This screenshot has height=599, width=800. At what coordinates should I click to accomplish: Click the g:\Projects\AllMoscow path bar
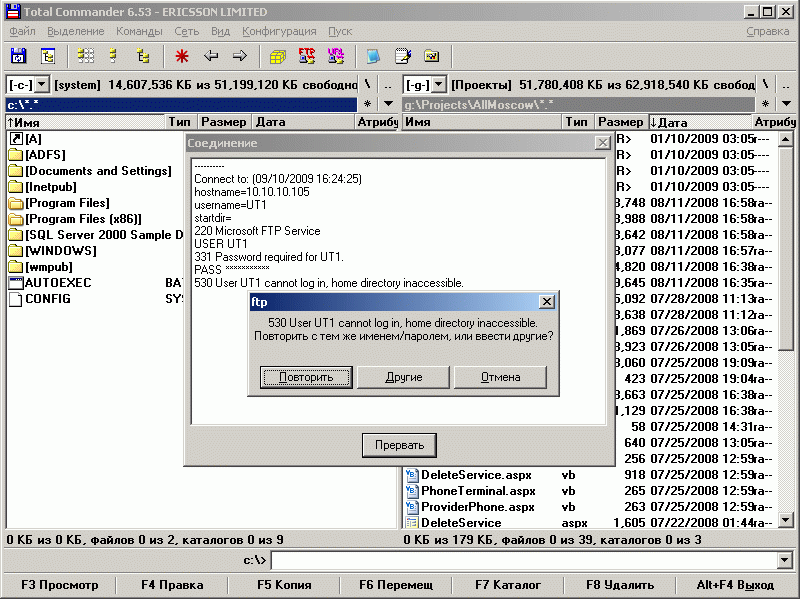(579, 105)
